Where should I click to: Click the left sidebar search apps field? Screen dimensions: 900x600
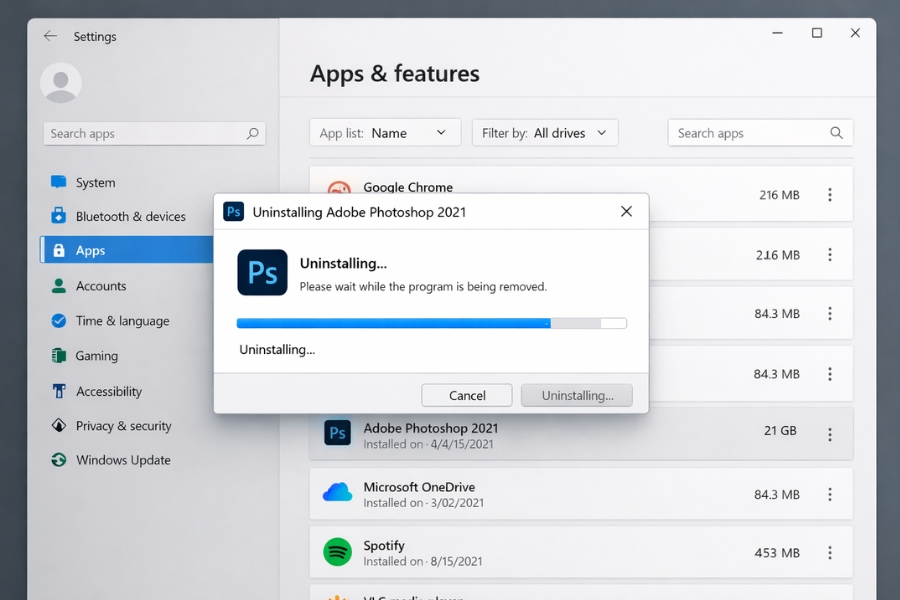point(143,133)
